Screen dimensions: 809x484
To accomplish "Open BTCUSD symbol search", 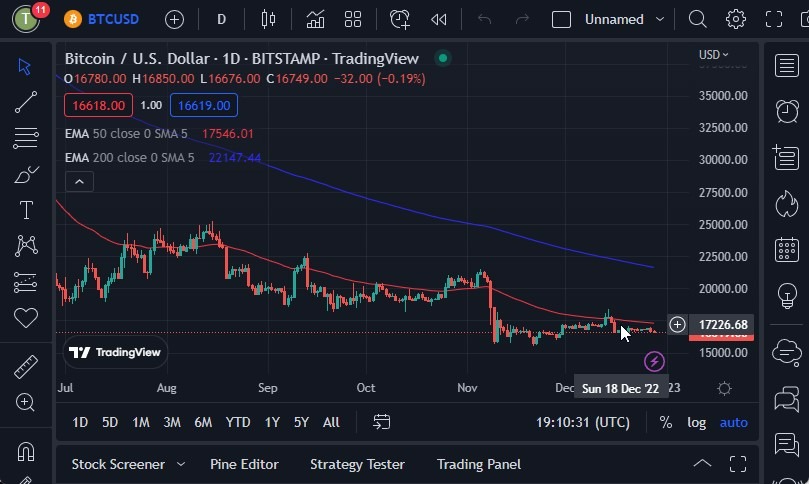I will pyautogui.click(x=102, y=20).
